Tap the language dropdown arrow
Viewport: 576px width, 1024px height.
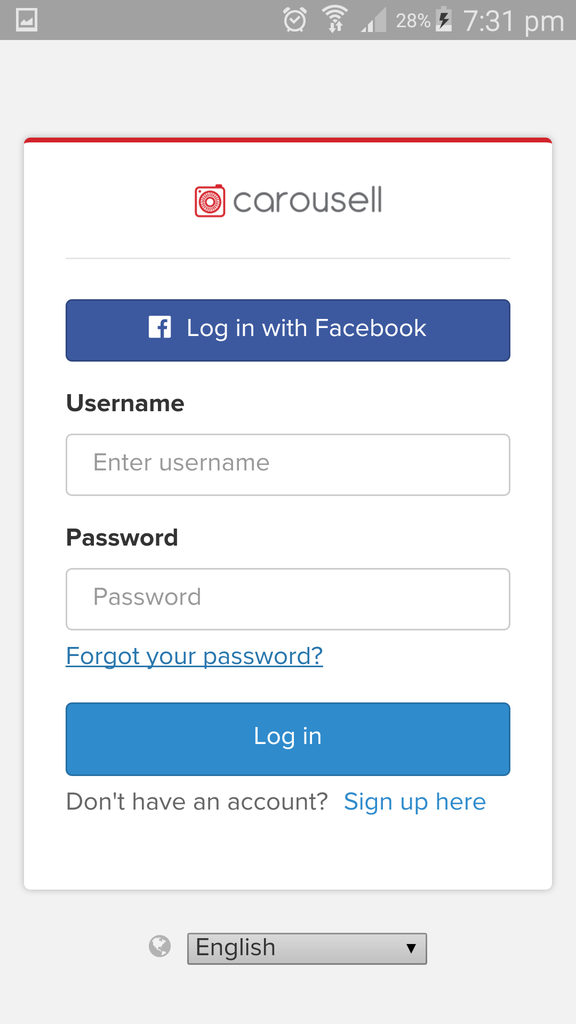click(411, 948)
